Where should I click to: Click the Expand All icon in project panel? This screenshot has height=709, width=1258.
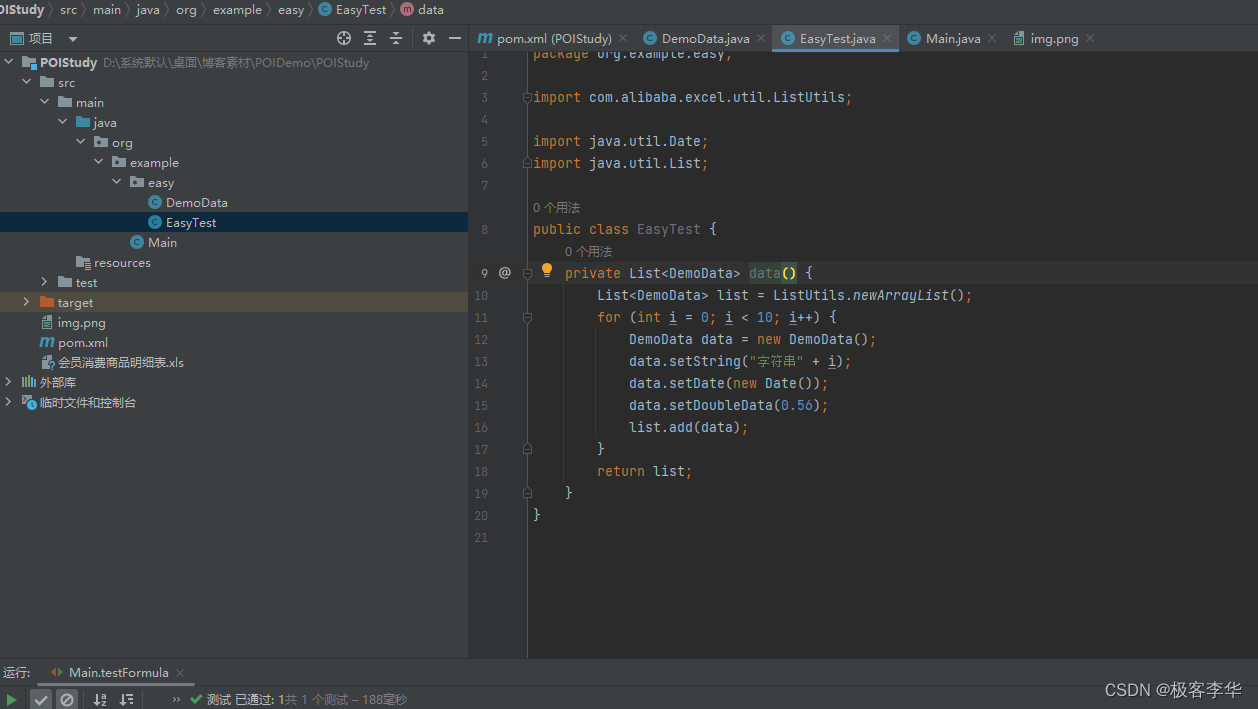[370, 38]
